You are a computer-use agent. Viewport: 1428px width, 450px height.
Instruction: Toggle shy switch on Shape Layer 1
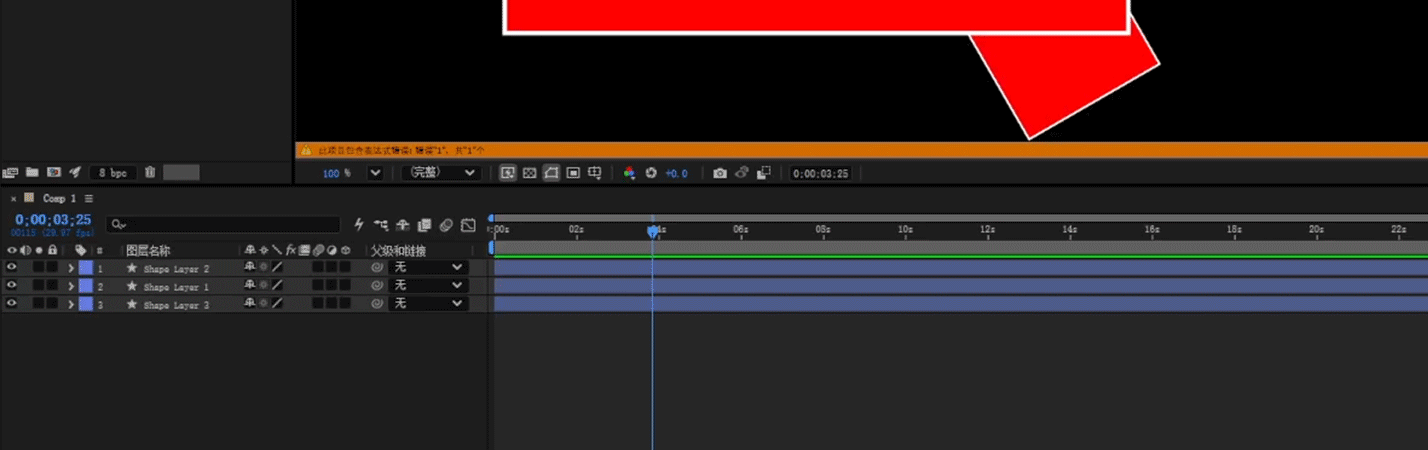pos(250,286)
